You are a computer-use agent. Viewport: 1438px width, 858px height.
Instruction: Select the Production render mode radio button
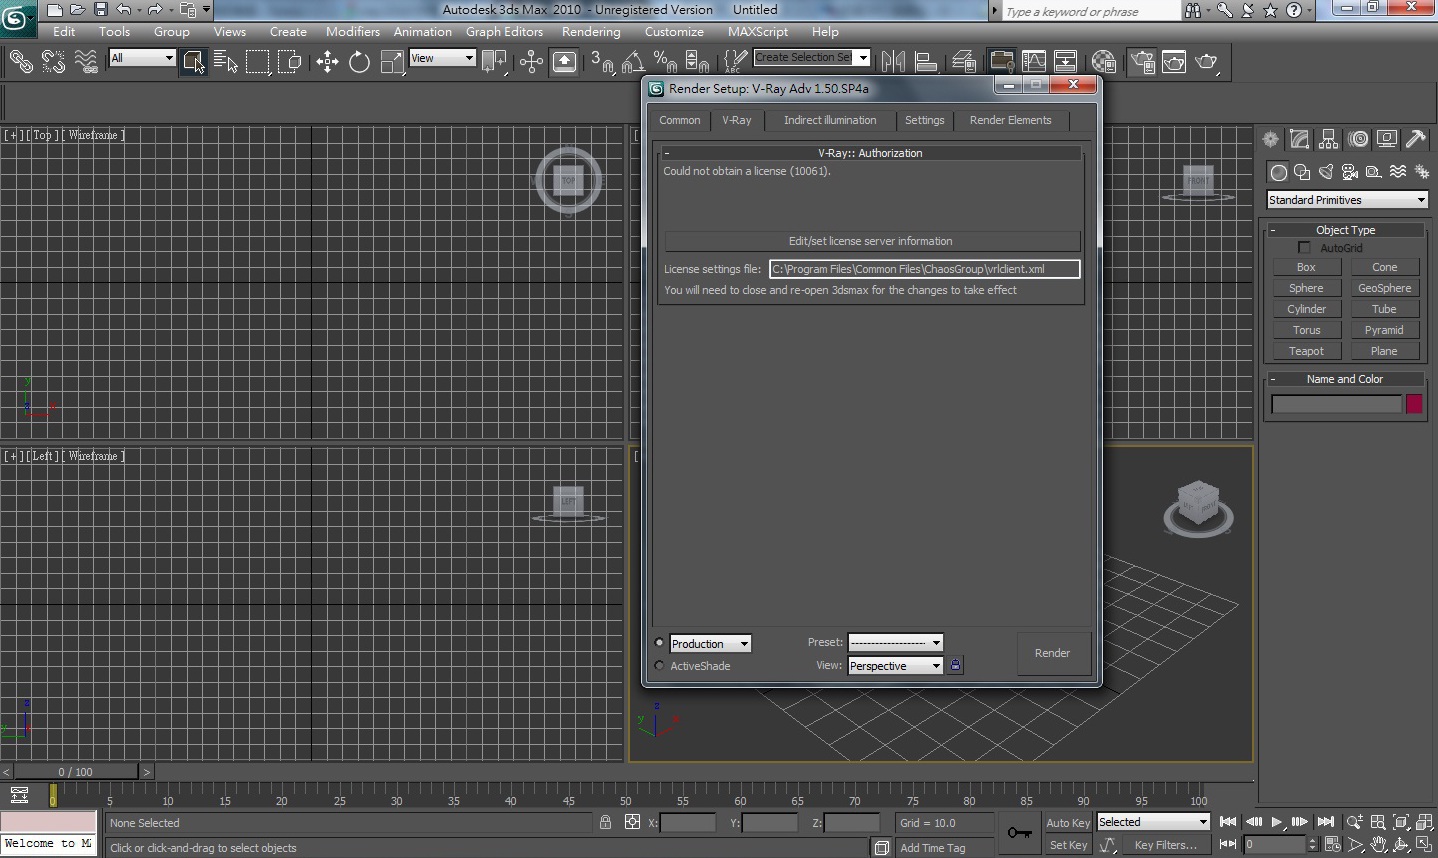(x=659, y=643)
